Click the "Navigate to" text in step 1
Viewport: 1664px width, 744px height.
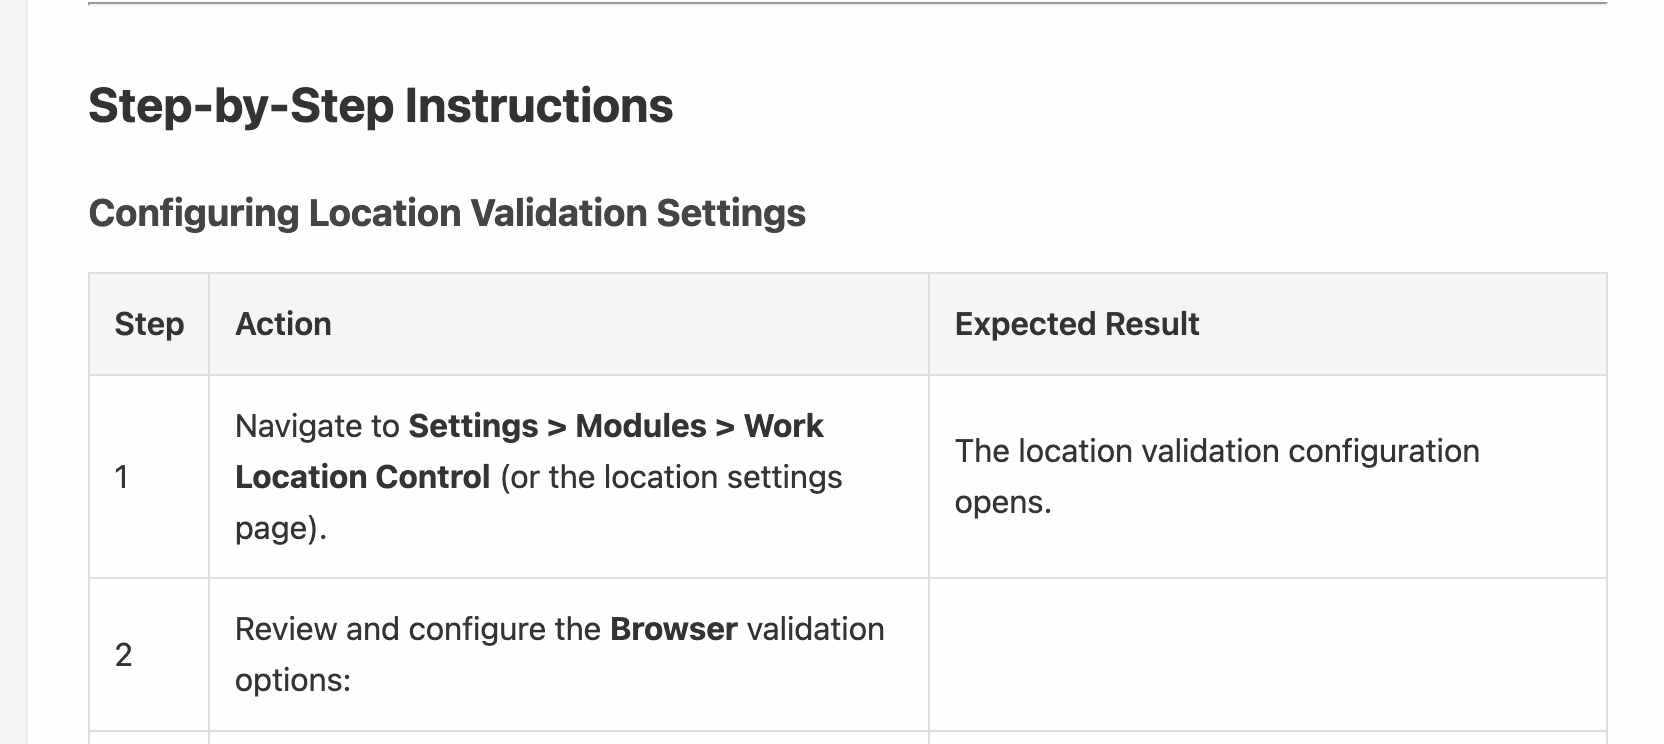point(317,426)
